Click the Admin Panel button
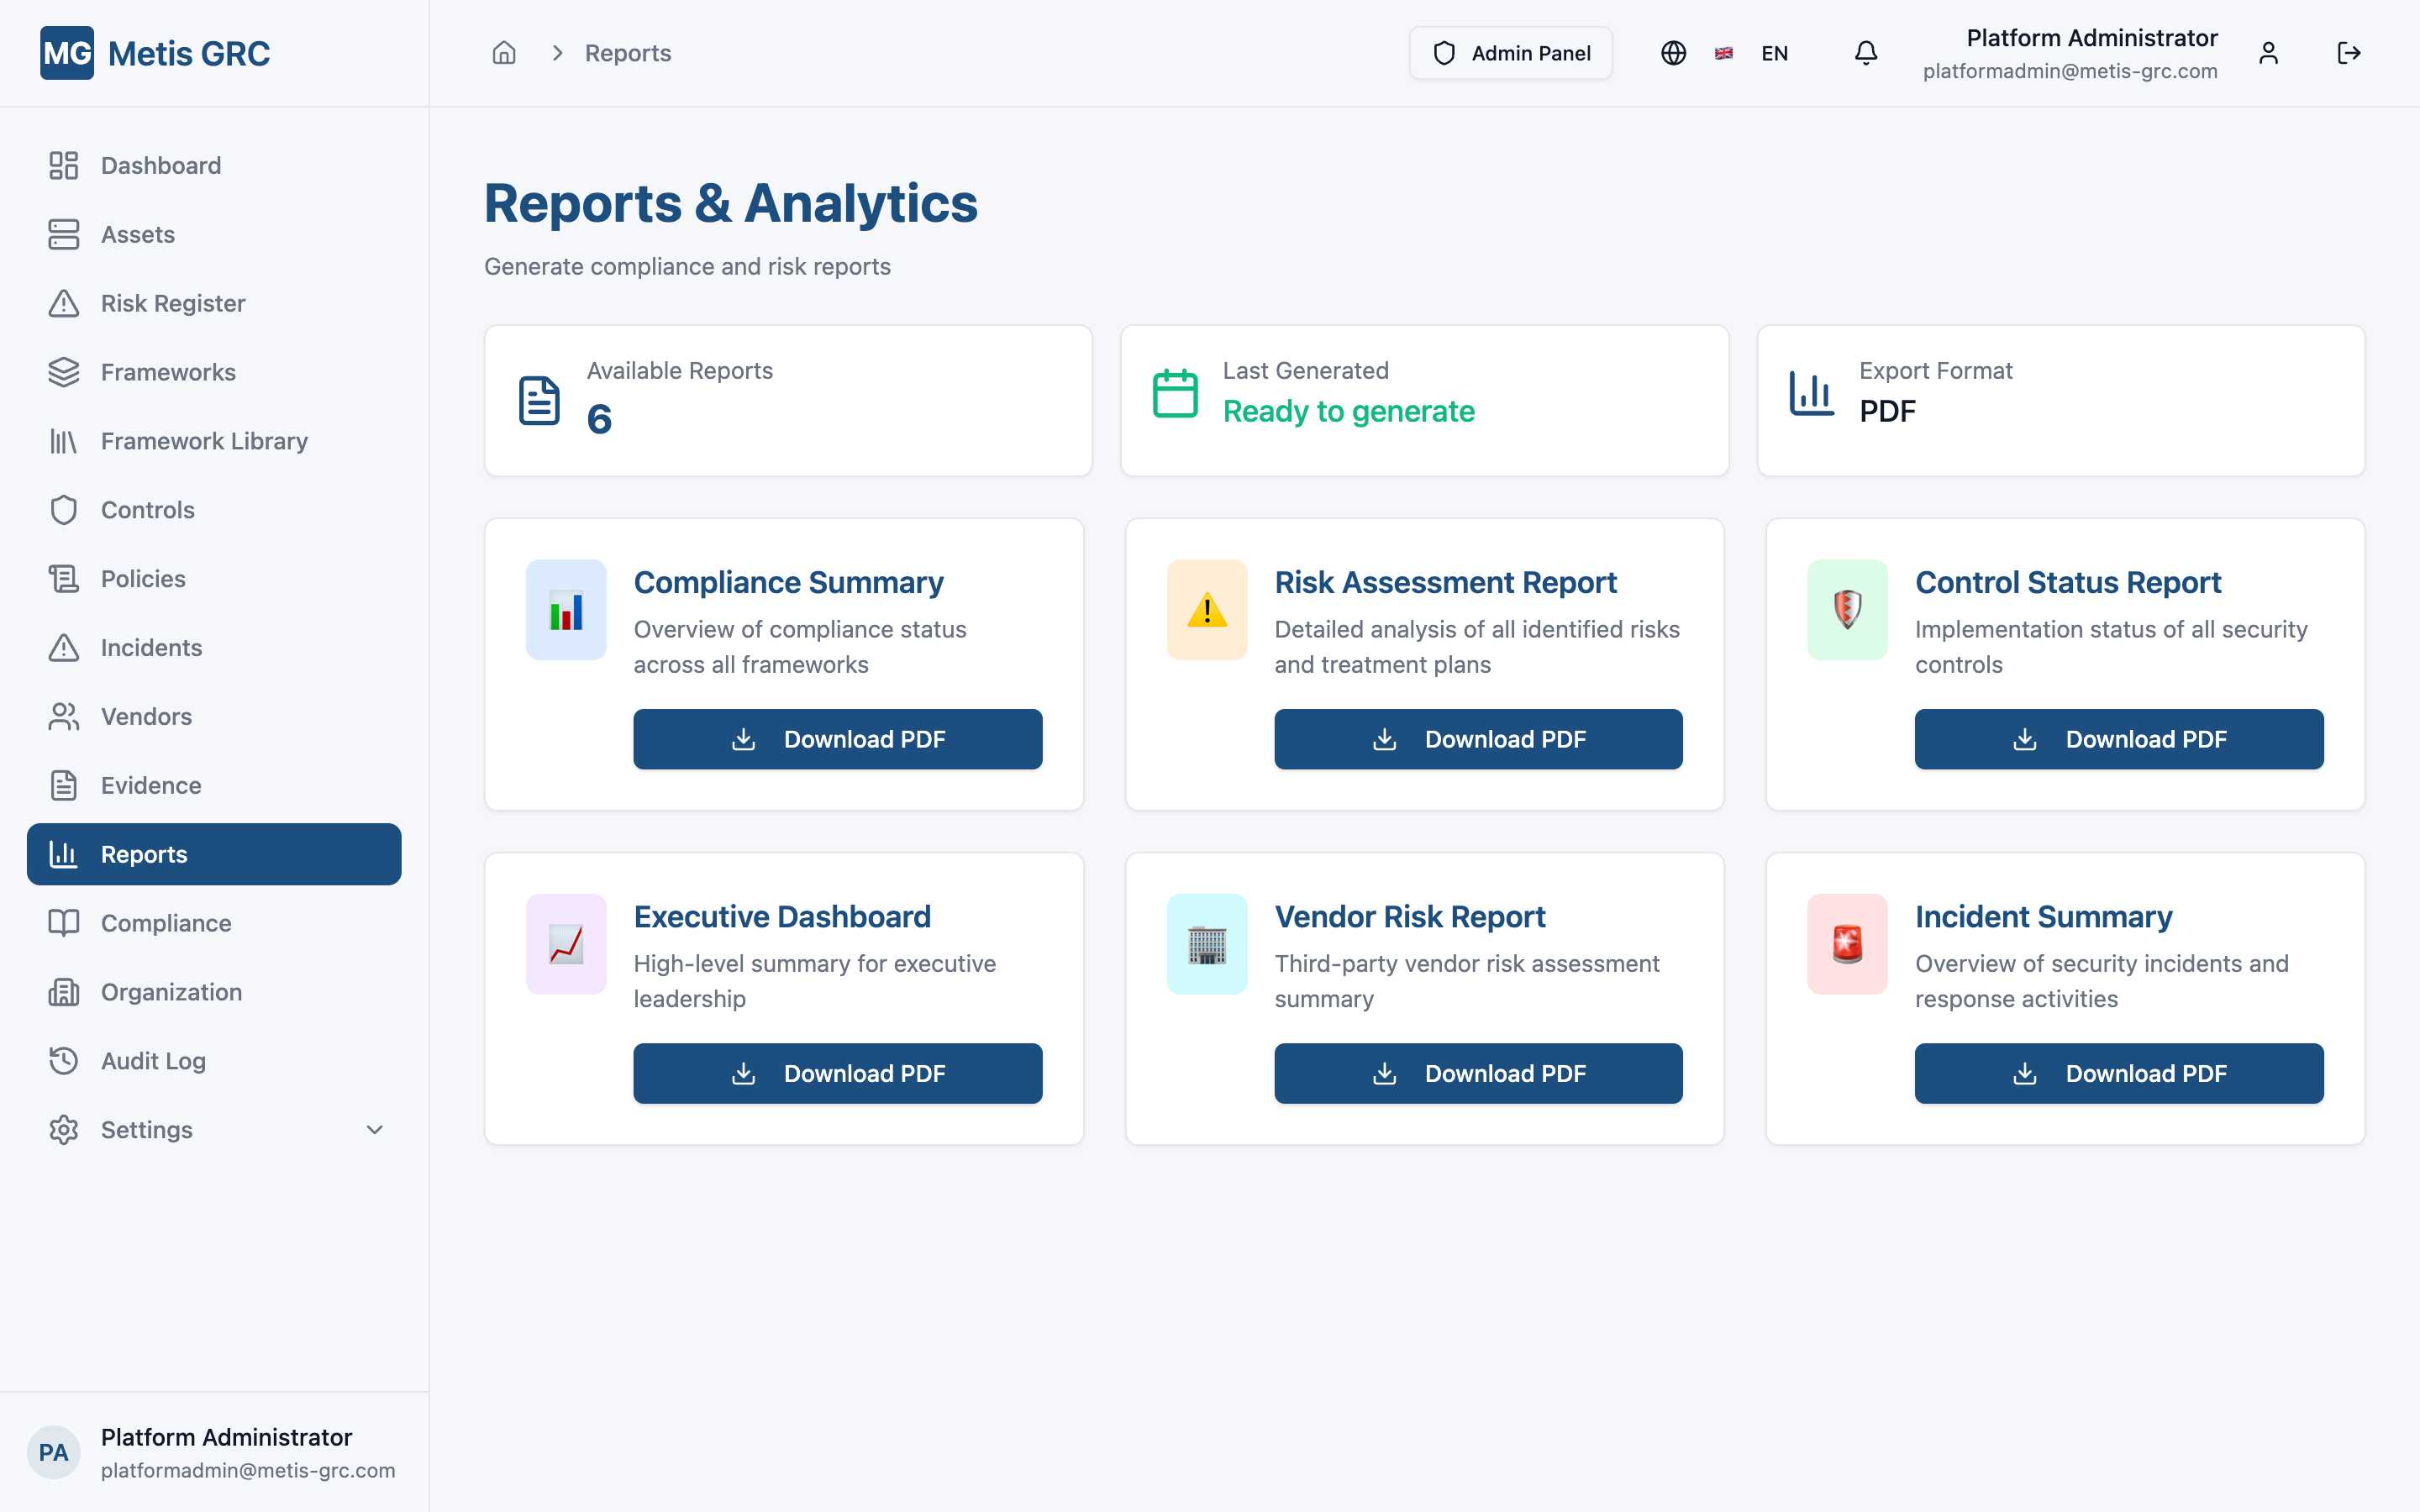2420x1512 pixels. coord(1511,53)
